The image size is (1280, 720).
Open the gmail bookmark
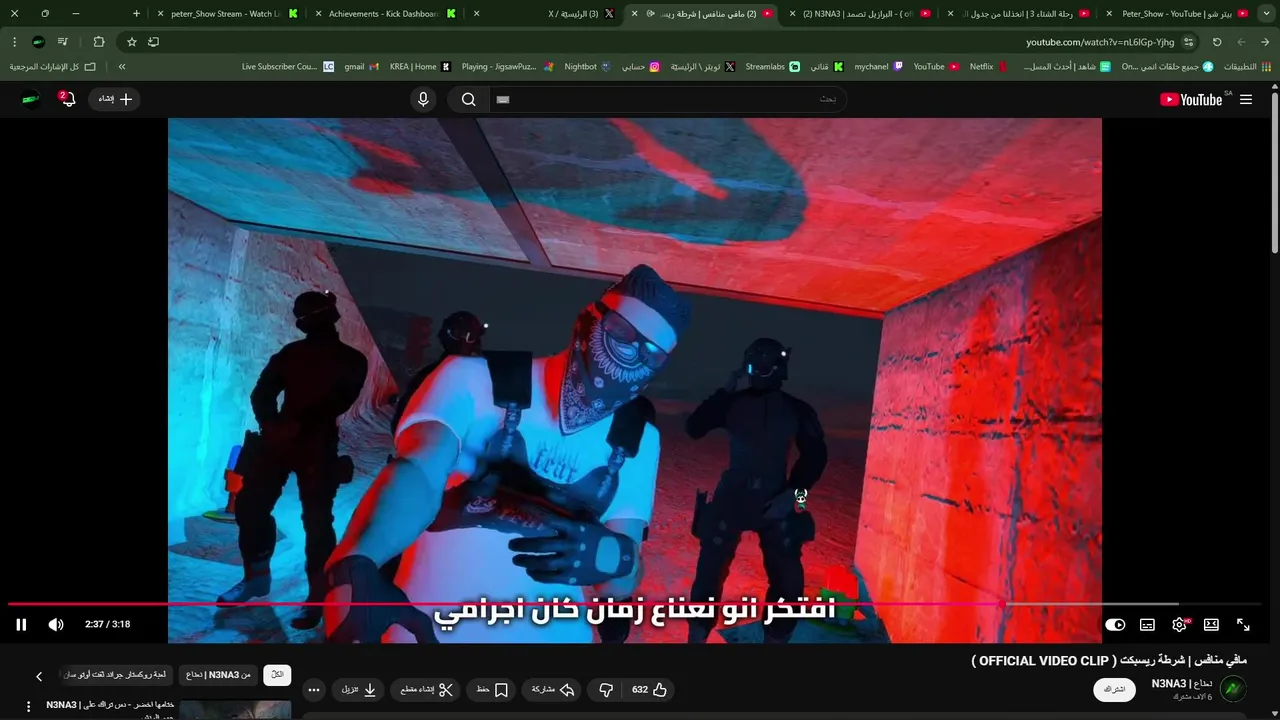tap(361, 67)
